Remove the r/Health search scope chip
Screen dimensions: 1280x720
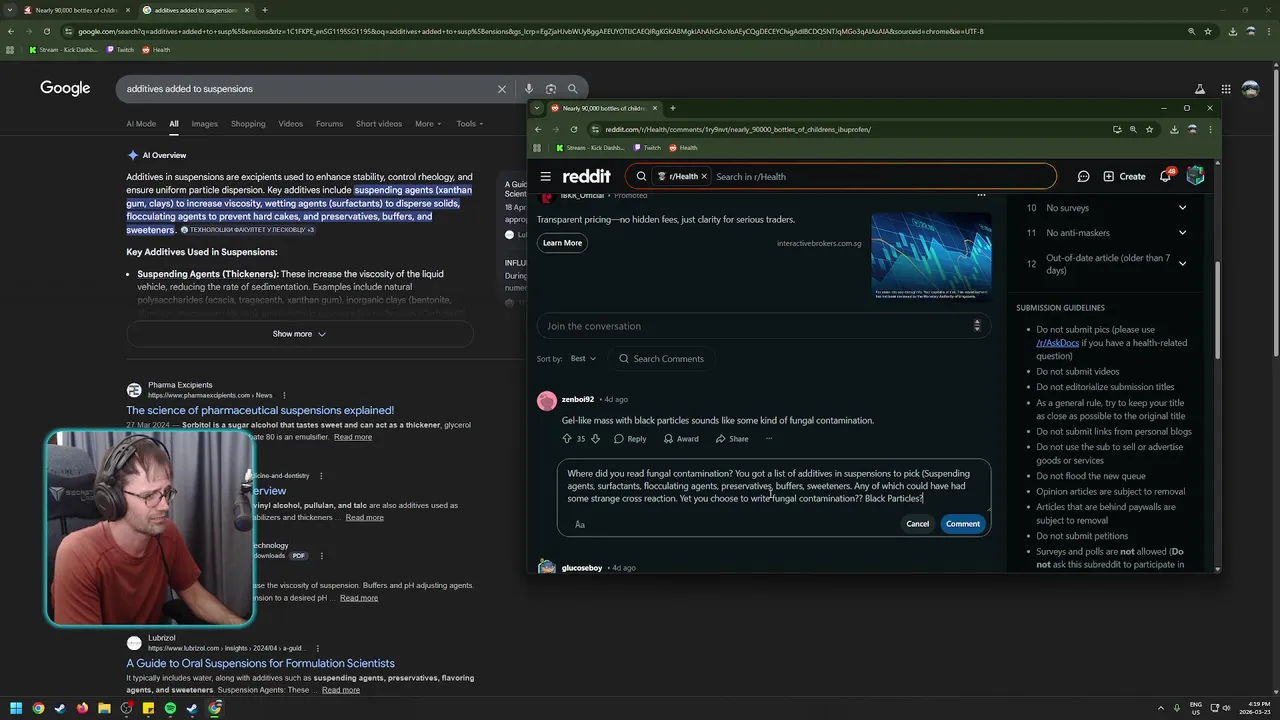704,176
